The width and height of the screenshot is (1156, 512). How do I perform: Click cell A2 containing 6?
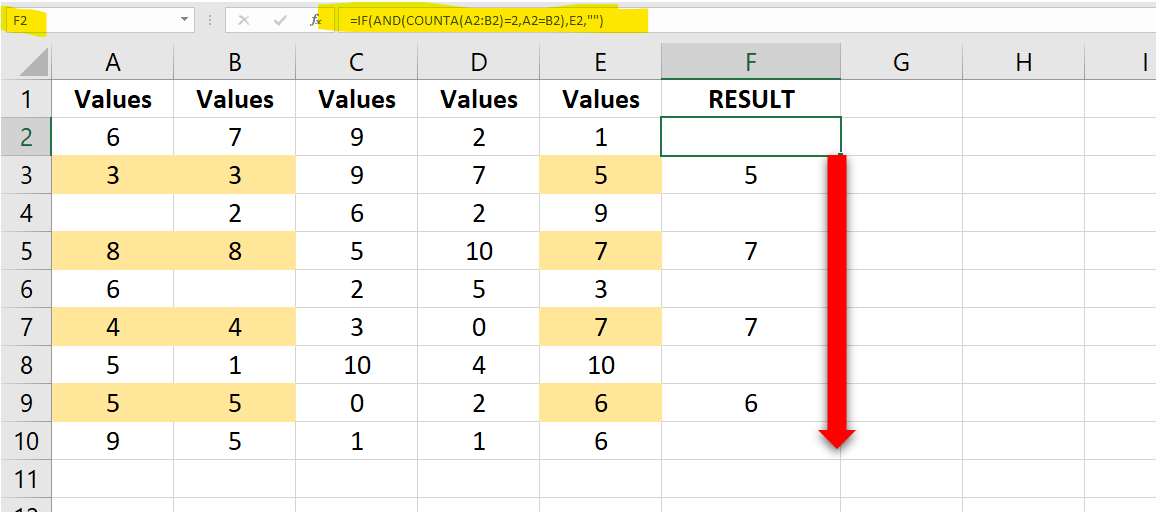(x=113, y=136)
